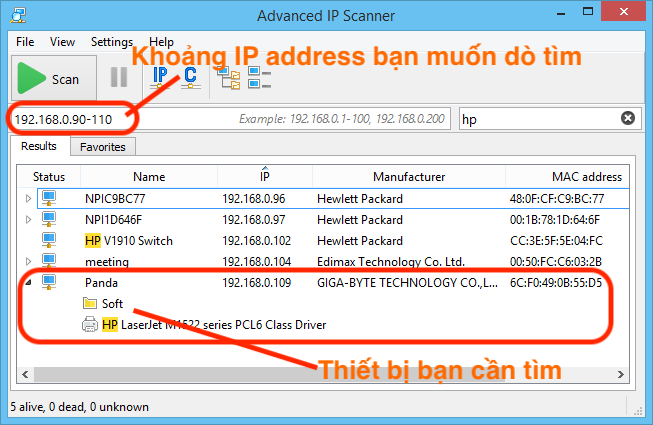Click MAC address CC:3E:5F:5E:04:FC
Image resolution: width=653 pixels, height=425 pixels.
point(556,241)
